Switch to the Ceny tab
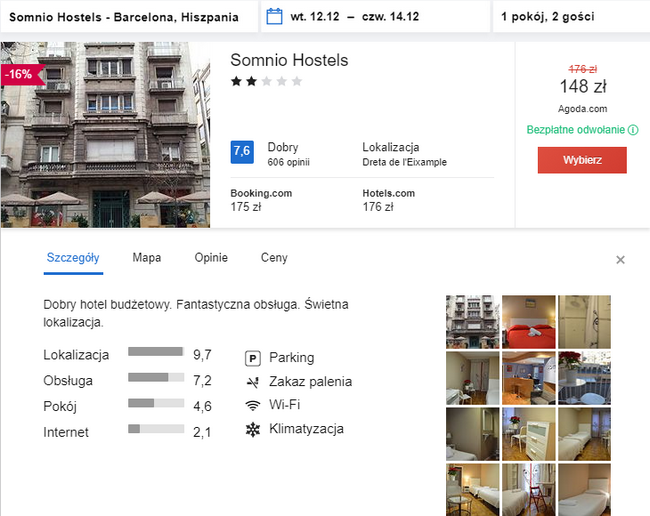Viewport: 650px width, 516px height. 274,258
